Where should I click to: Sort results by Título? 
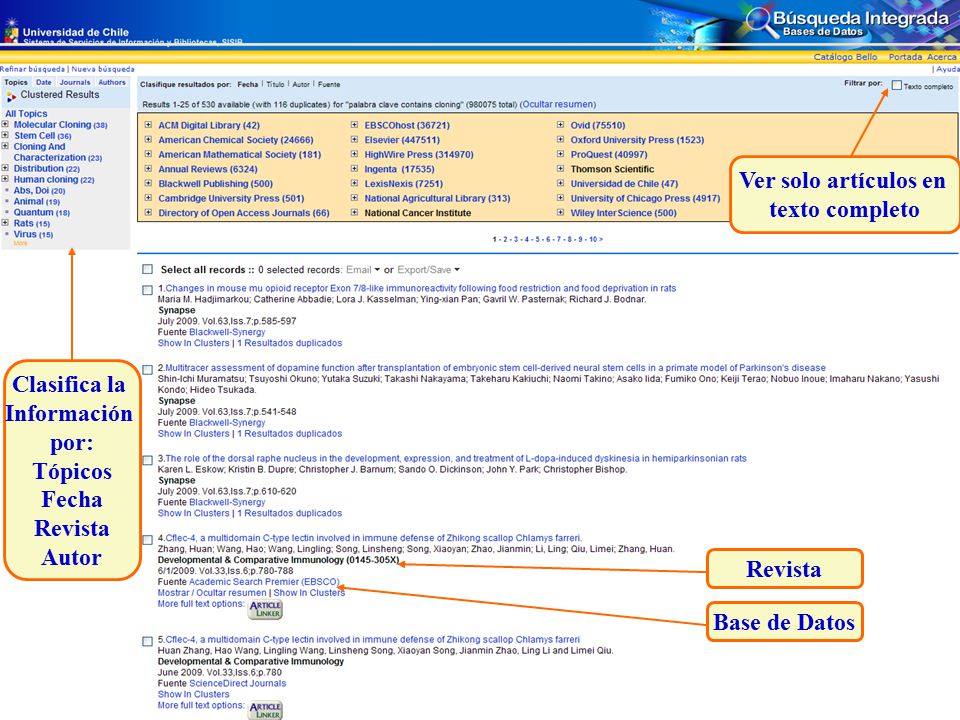click(x=276, y=84)
